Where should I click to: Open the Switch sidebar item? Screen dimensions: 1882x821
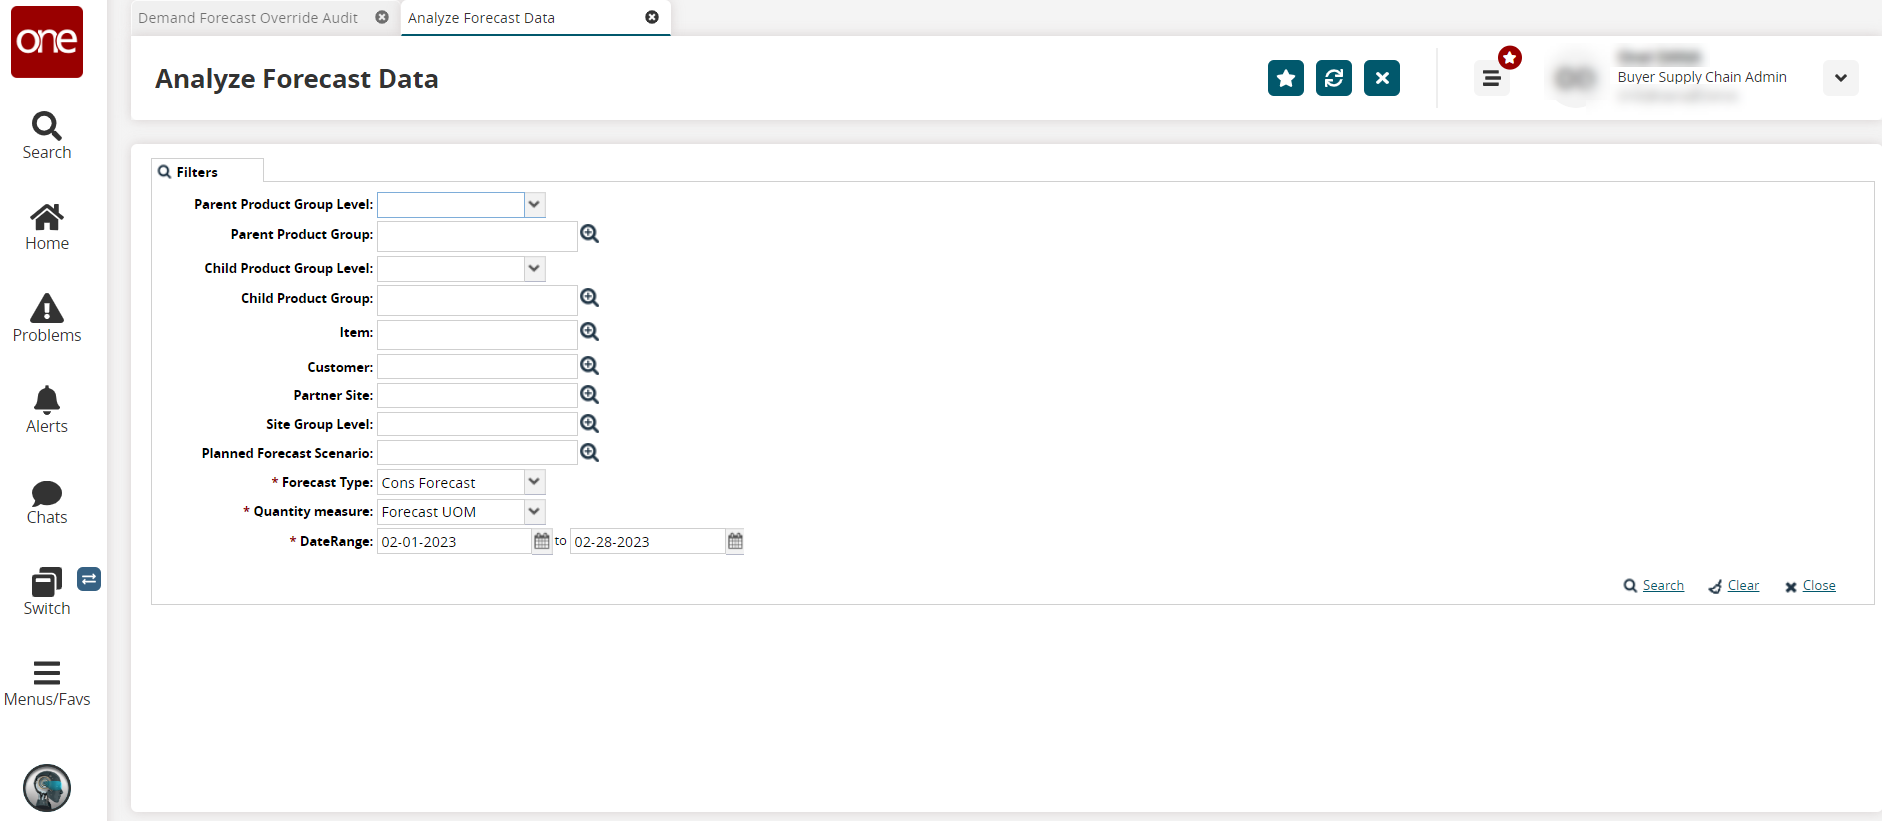pos(47,592)
